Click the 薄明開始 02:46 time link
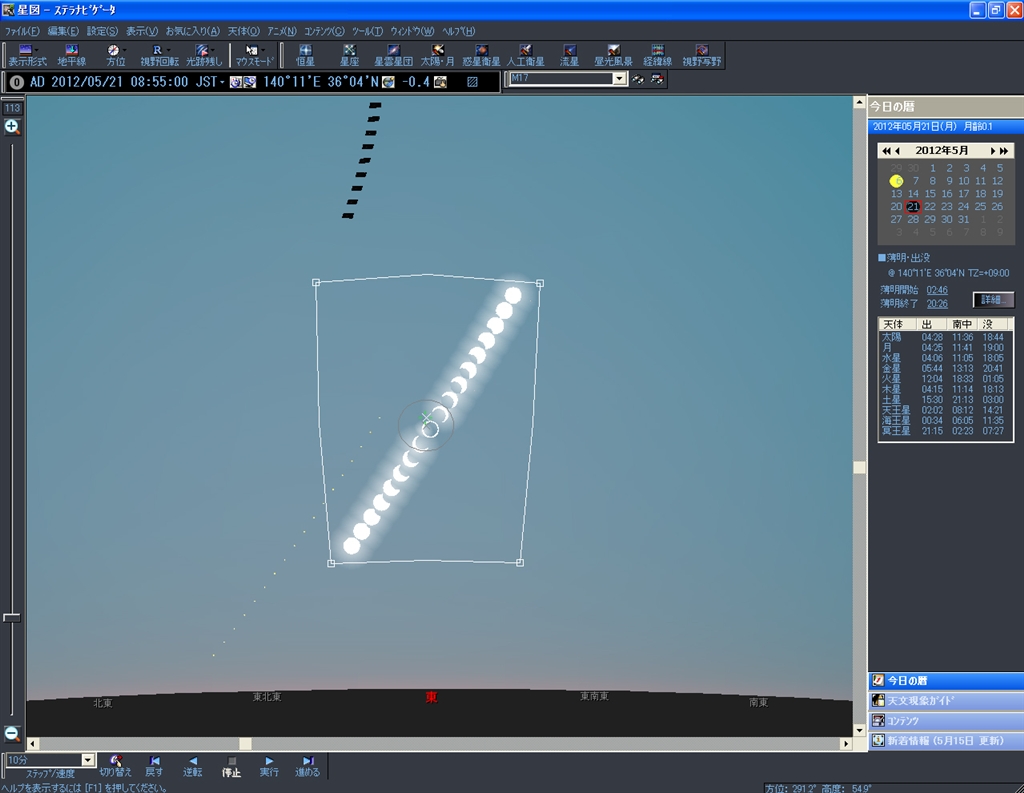Viewport: 1024px width, 793px height. click(x=937, y=290)
